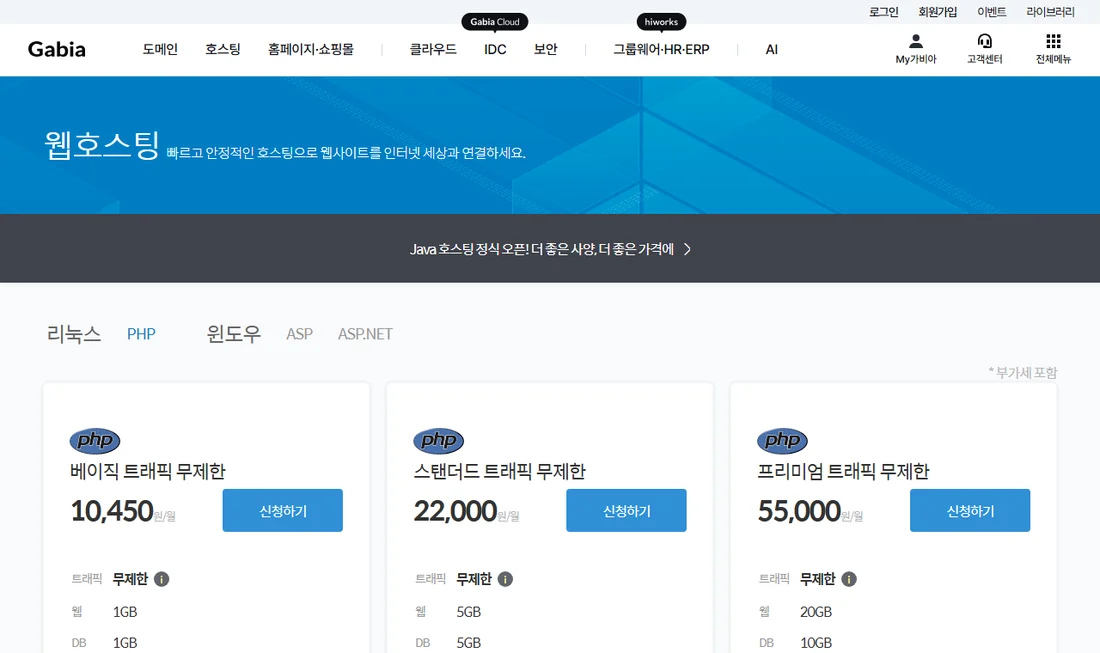Click 회원가입 link

[937, 12]
